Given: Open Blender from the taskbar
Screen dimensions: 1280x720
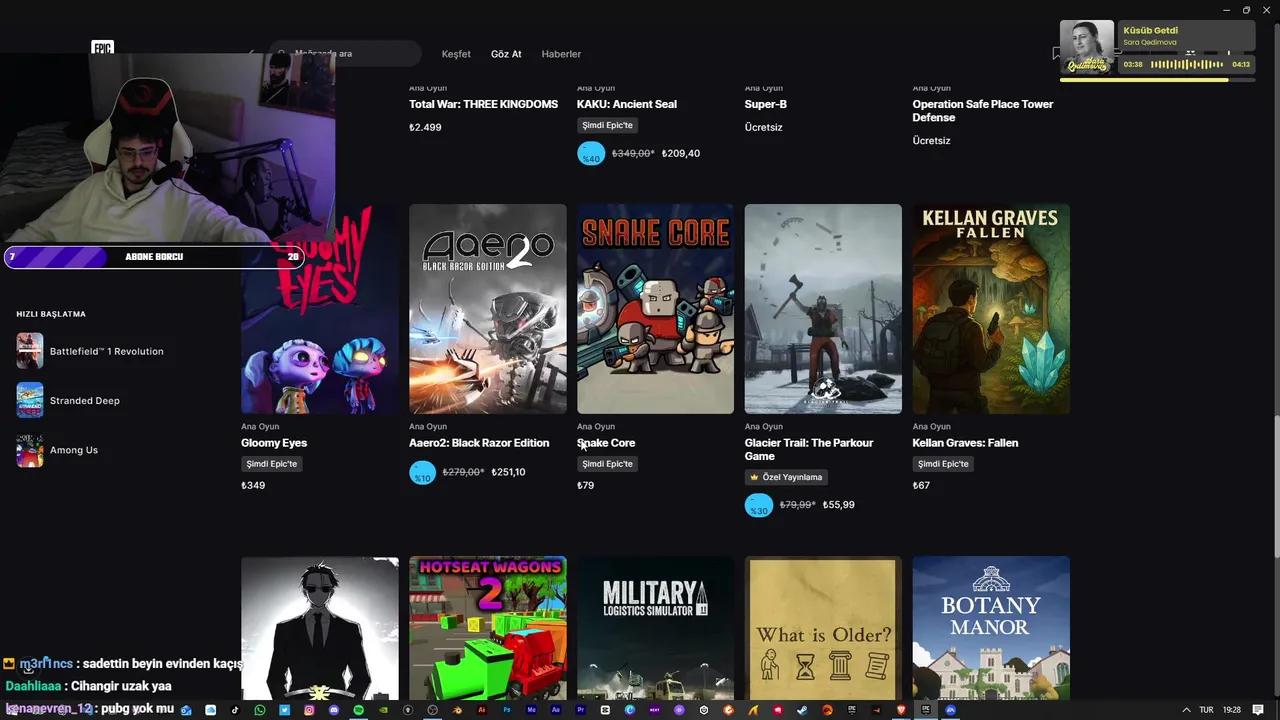Looking at the screenshot, I should pos(457,710).
